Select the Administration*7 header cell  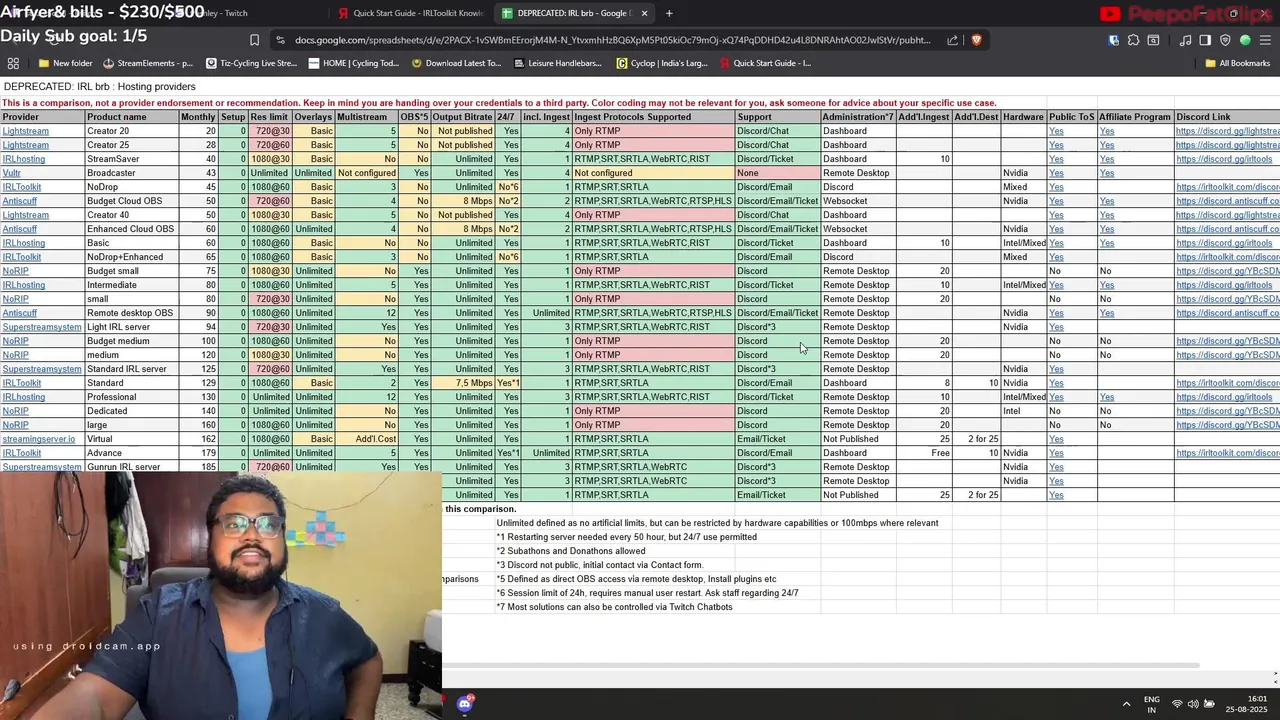(858, 117)
